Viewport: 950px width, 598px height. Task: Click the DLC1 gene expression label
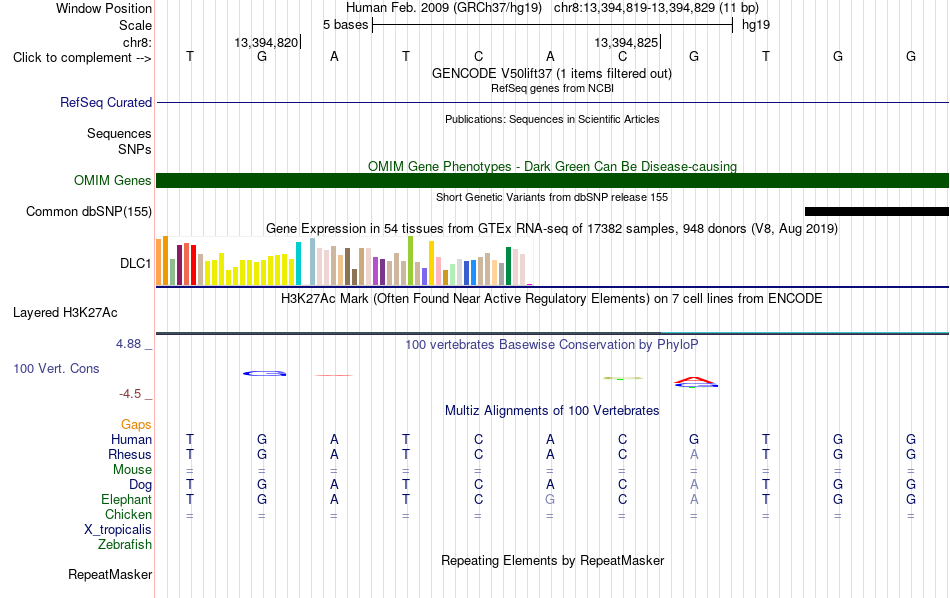coord(136,264)
